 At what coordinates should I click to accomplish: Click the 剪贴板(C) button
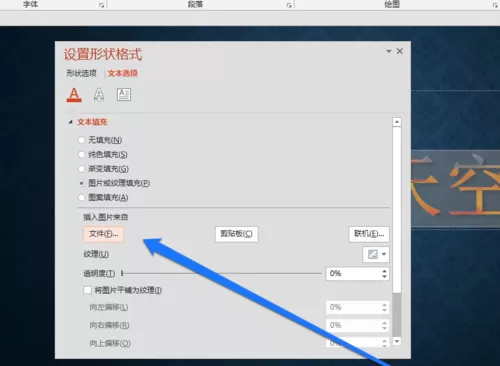(x=236, y=234)
